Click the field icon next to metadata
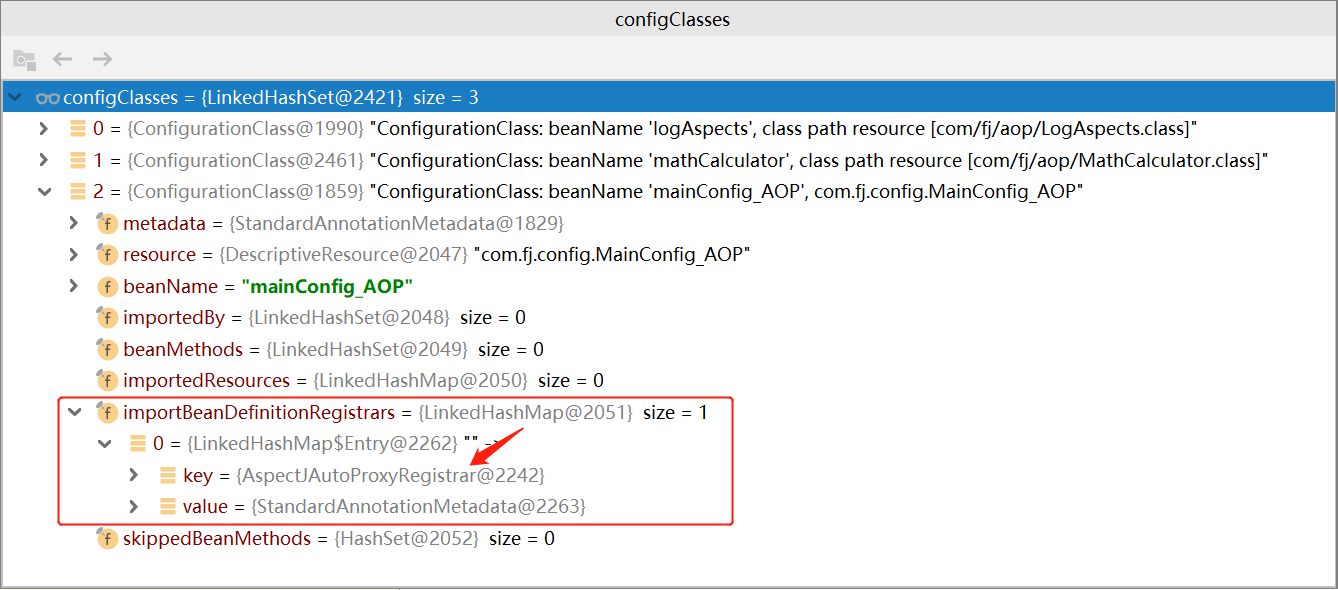Viewport: 1338px width, 590px height. click(x=106, y=223)
